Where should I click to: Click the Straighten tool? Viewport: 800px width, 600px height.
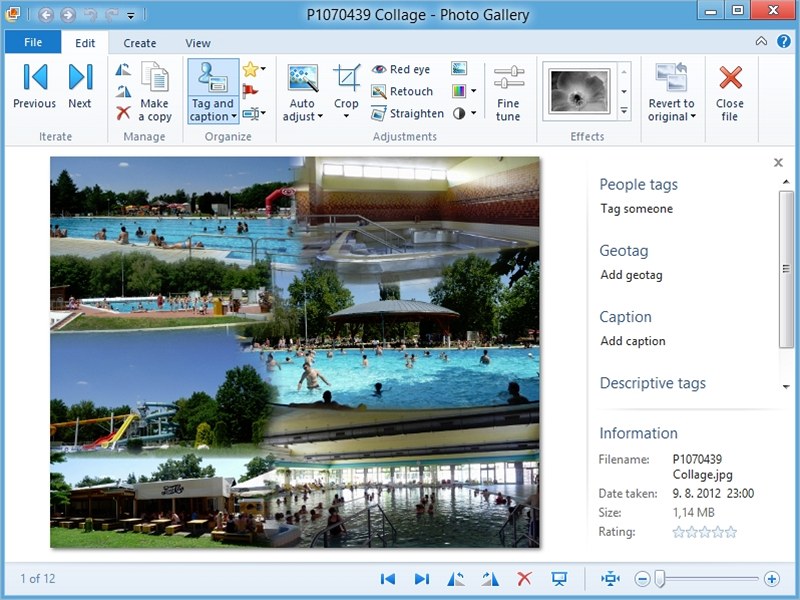pyautogui.click(x=407, y=114)
